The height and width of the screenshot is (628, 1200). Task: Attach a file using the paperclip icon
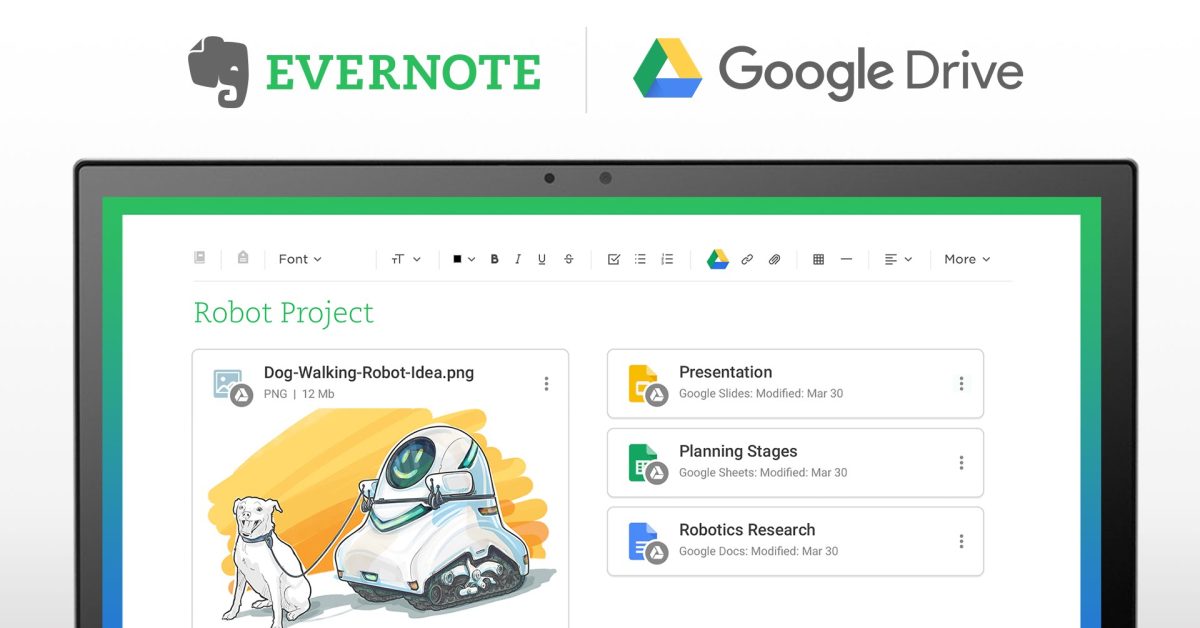pyautogui.click(x=774, y=259)
